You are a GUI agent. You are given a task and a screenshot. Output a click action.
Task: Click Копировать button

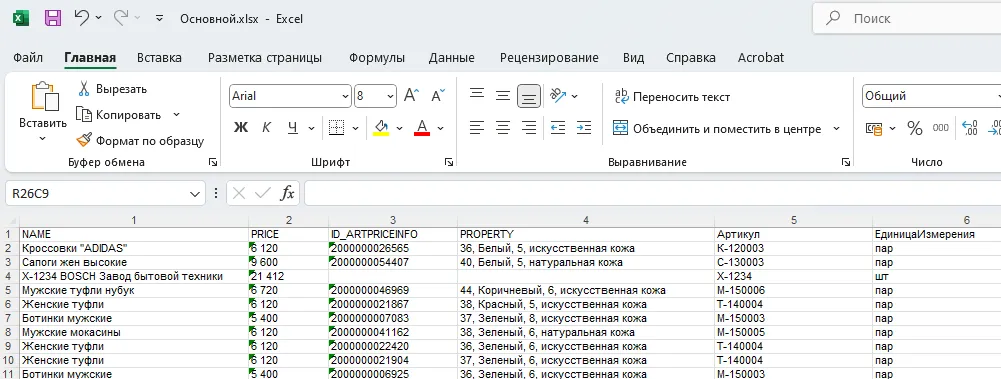pos(119,115)
